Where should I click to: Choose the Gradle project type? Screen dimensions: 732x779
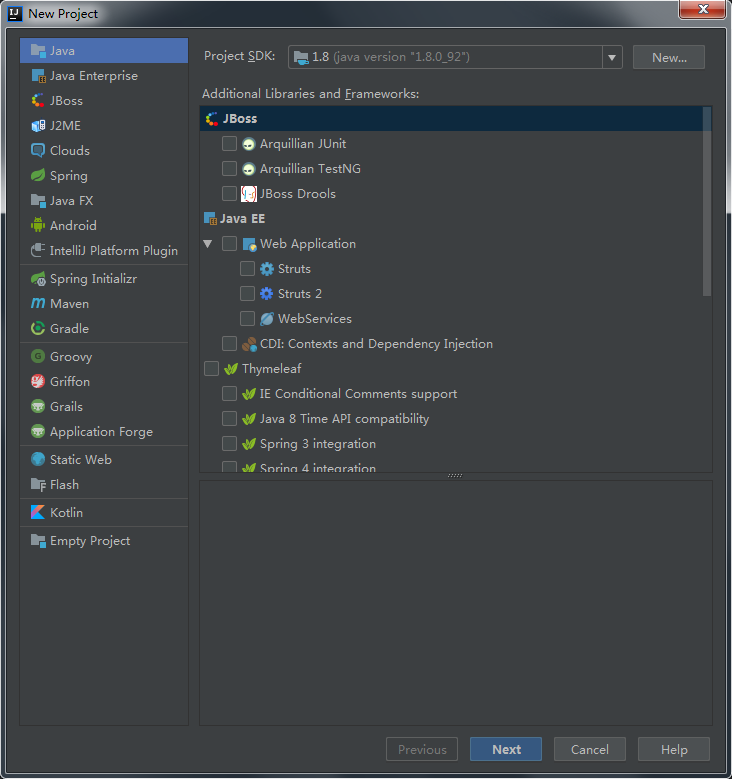click(x=104, y=328)
